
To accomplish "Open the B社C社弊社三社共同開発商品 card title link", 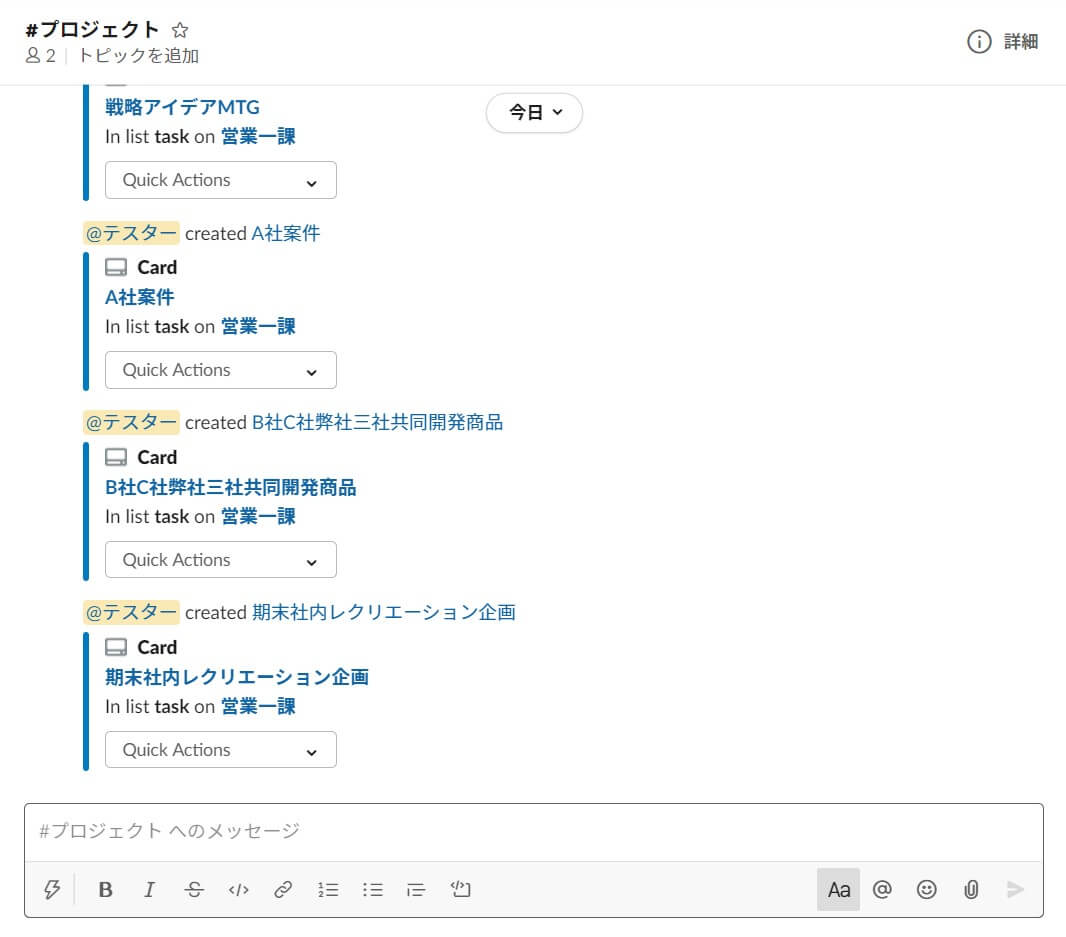I will click(x=230, y=487).
